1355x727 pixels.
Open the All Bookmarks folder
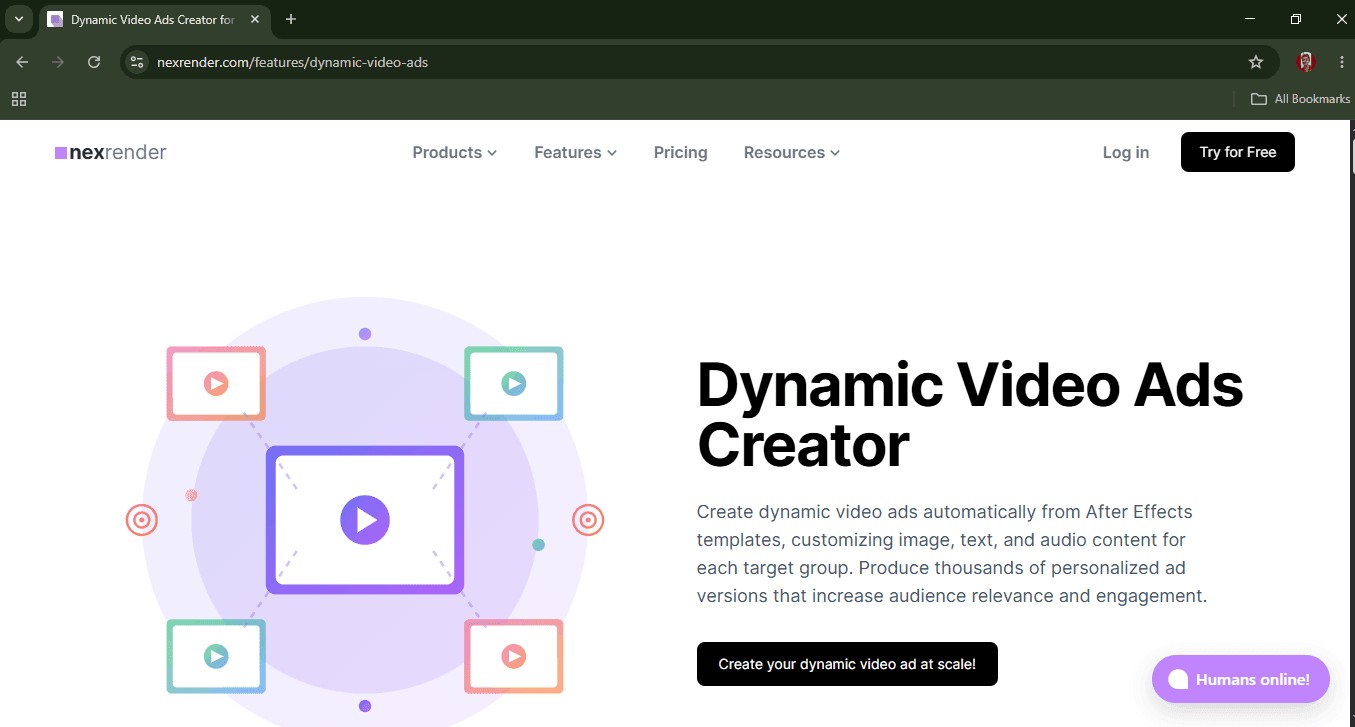pyautogui.click(x=1300, y=99)
